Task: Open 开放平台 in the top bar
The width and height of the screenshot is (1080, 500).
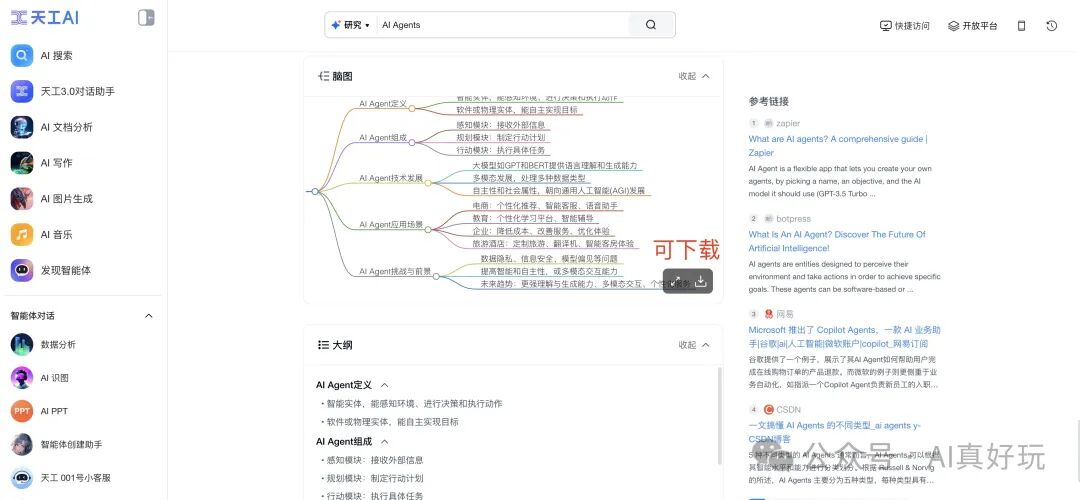Action: point(973,25)
